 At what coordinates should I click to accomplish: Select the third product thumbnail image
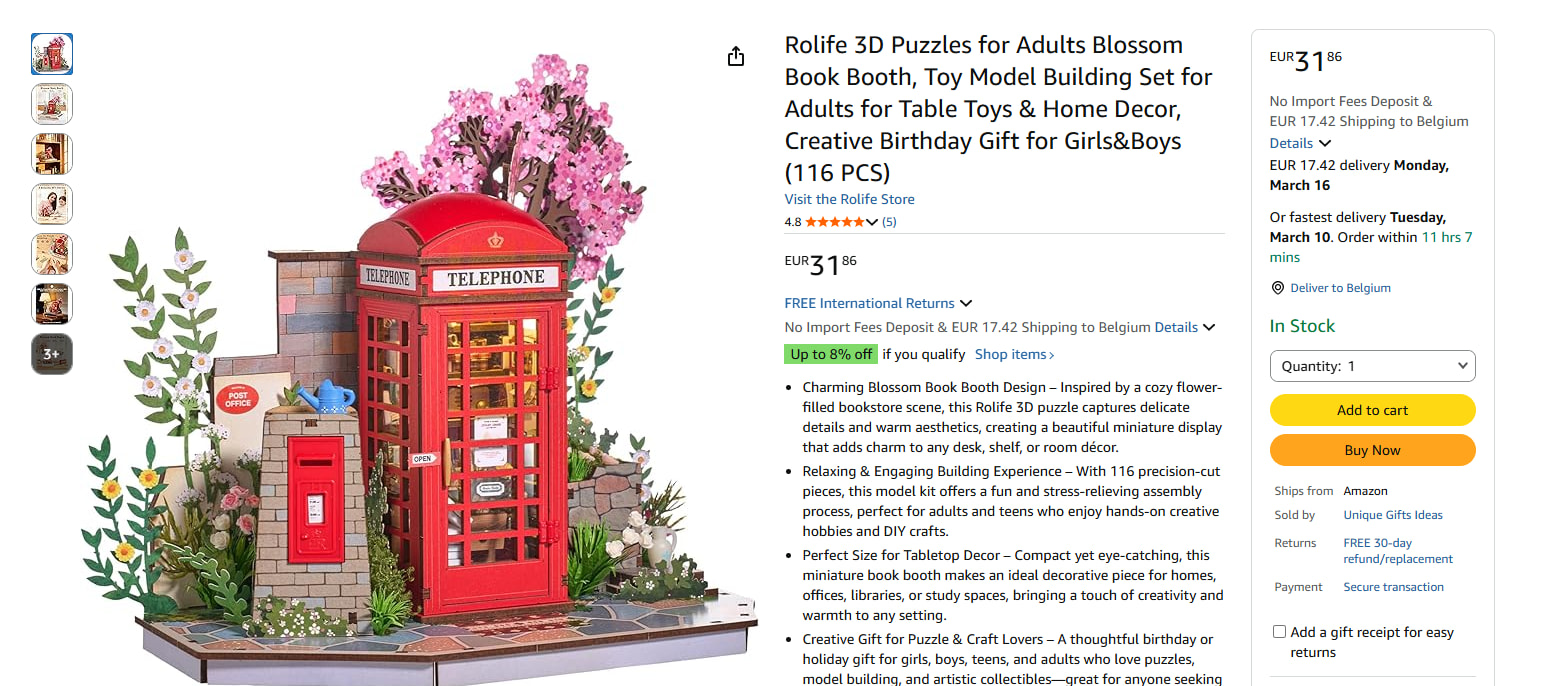pos(52,154)
